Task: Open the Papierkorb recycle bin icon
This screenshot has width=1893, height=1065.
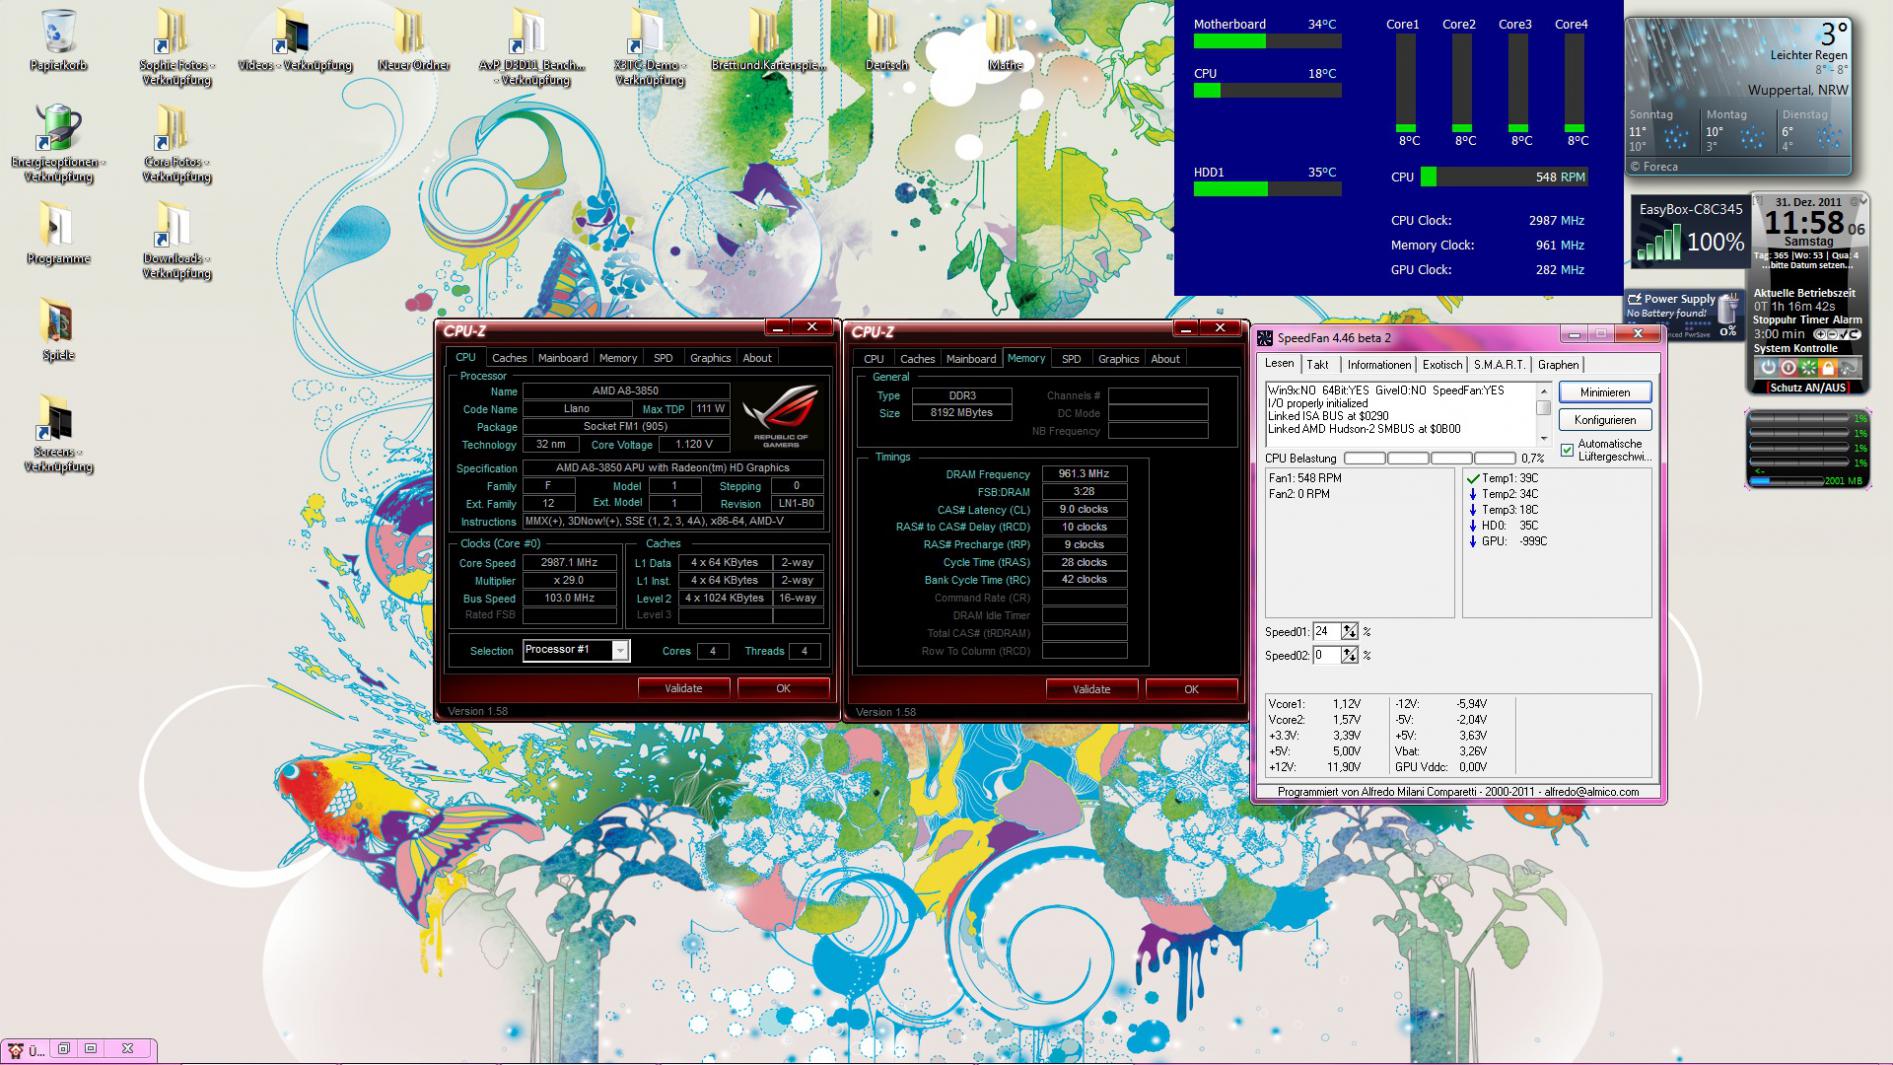Action: 59,40
